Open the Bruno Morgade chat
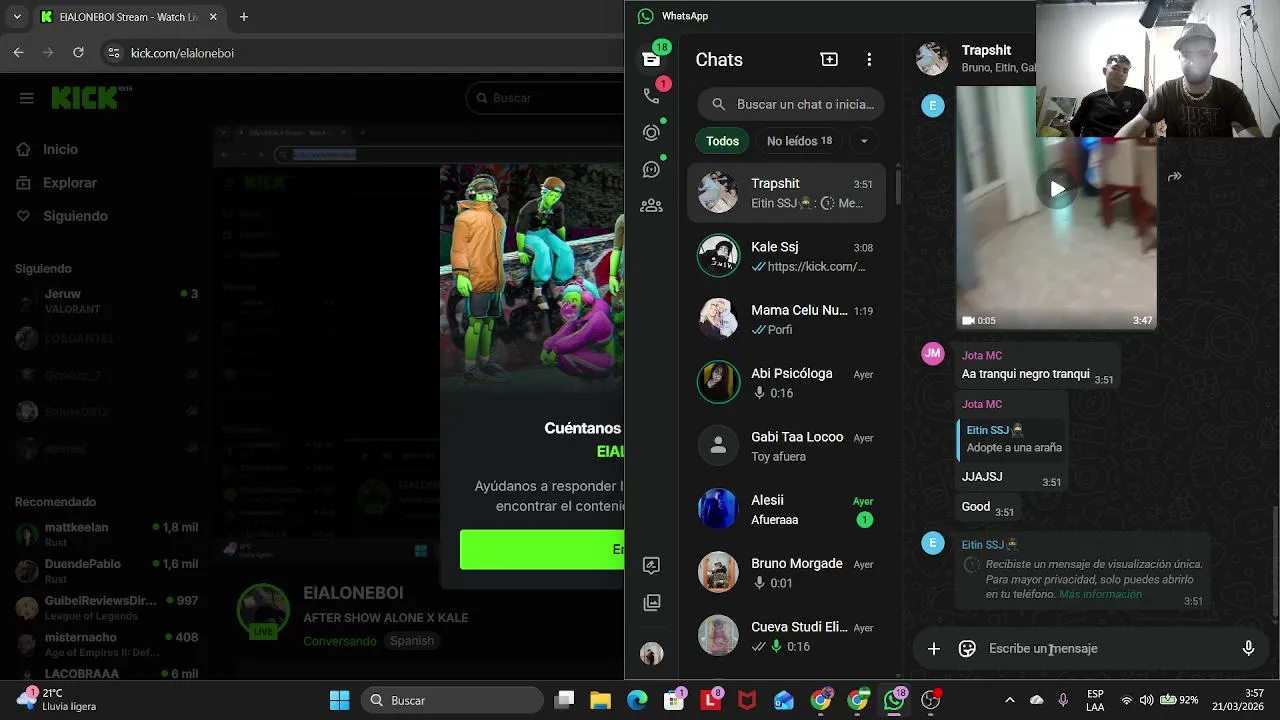 [786, 573]
